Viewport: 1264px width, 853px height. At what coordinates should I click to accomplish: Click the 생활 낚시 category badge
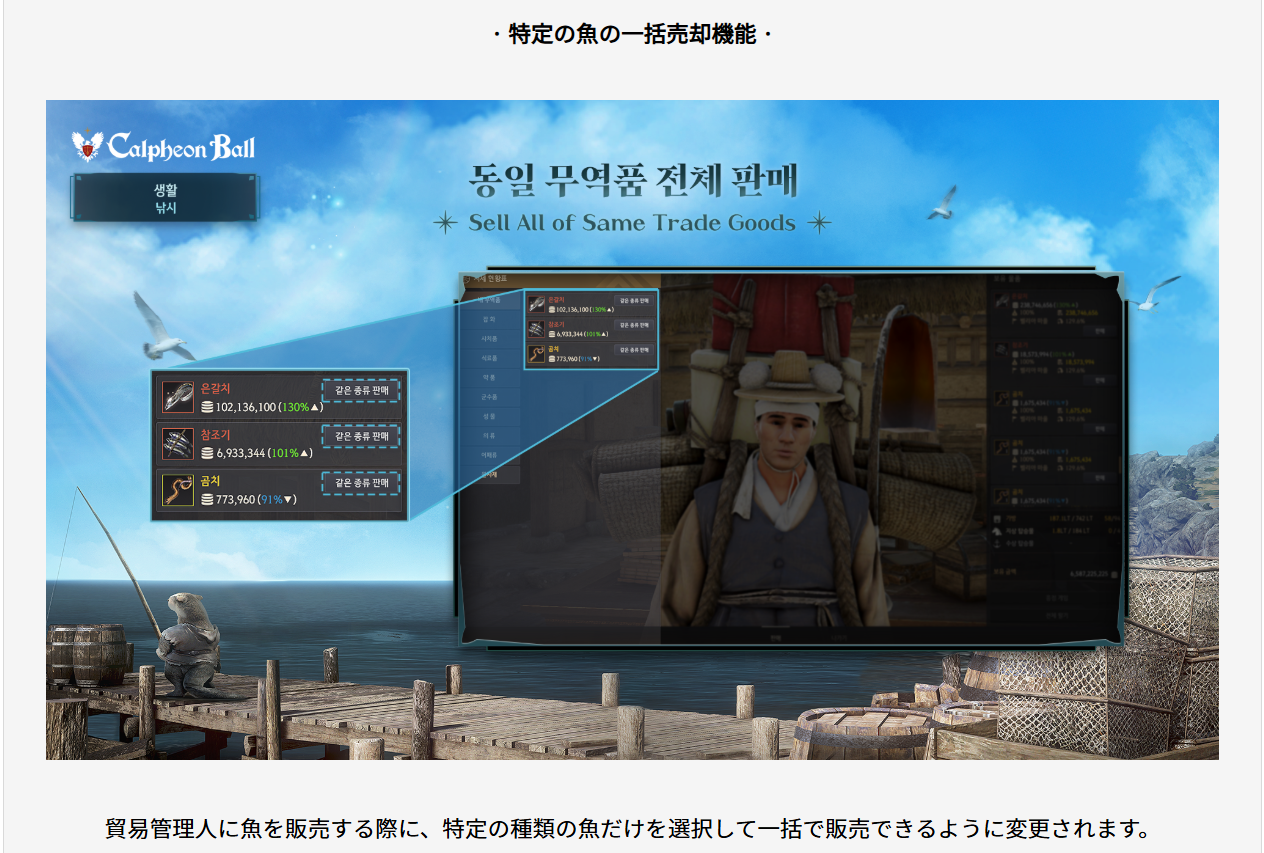pyautogui.click(x=165, y=198)
